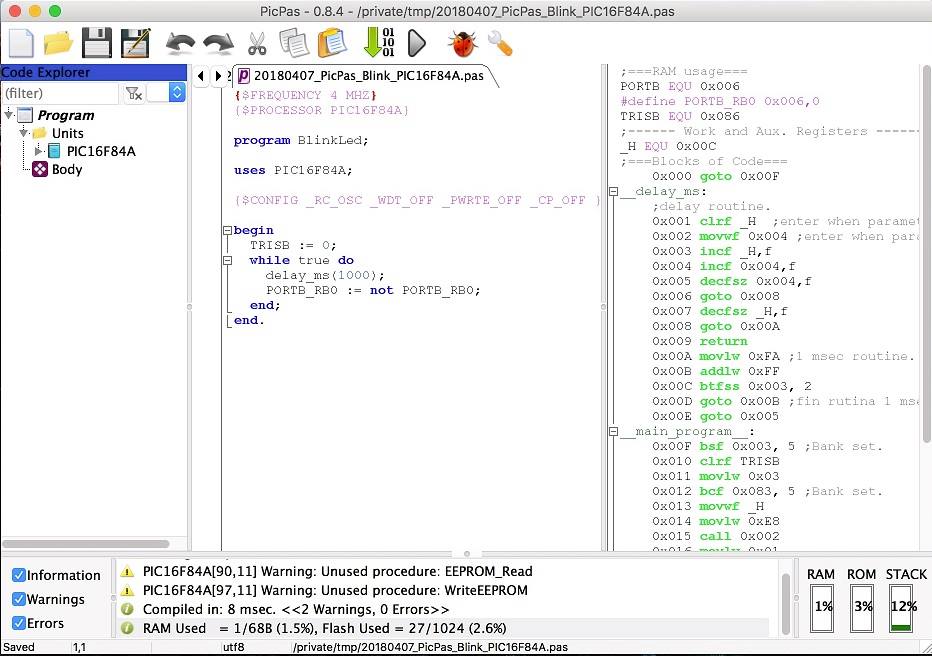This screenshot has height=656, width=932.
Task: Undo the last edit with the left arrow icon
Action: point(180,43)
